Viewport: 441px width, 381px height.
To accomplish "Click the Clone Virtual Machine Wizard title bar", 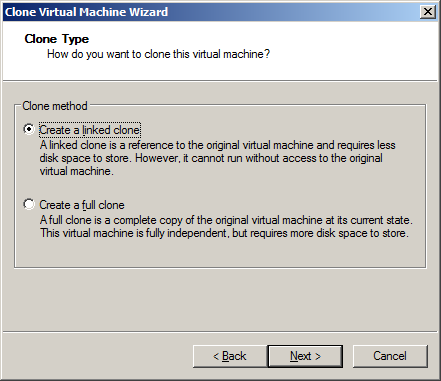I will pyautogui.click(x=210, y=12).
